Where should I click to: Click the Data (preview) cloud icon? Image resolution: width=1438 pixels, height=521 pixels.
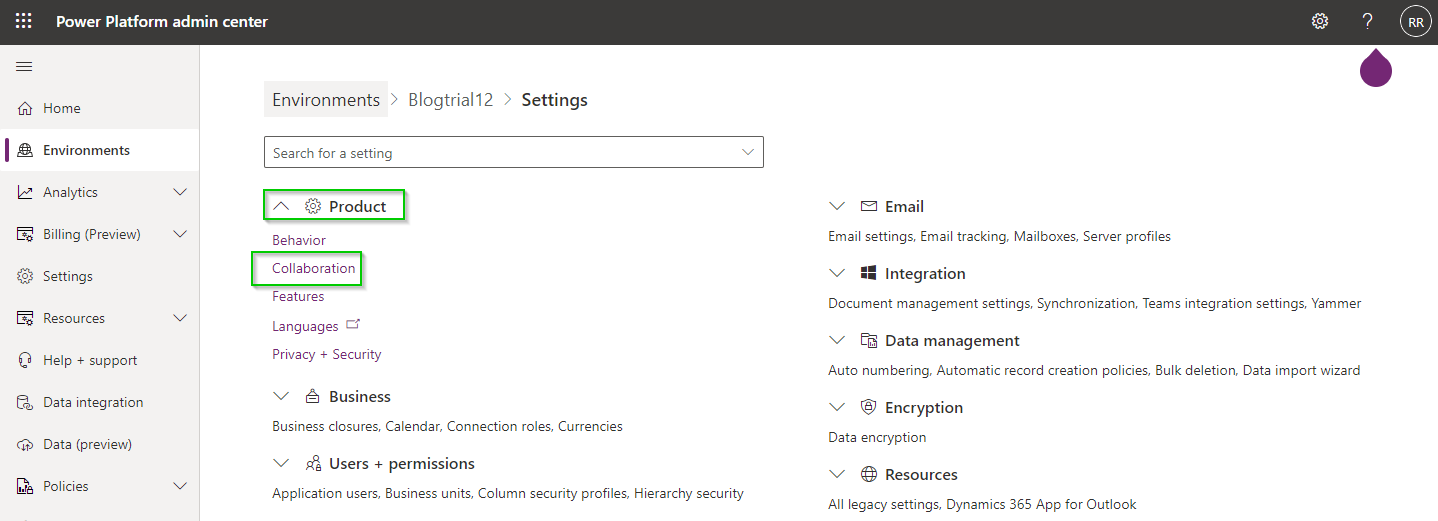coord(25,444)
